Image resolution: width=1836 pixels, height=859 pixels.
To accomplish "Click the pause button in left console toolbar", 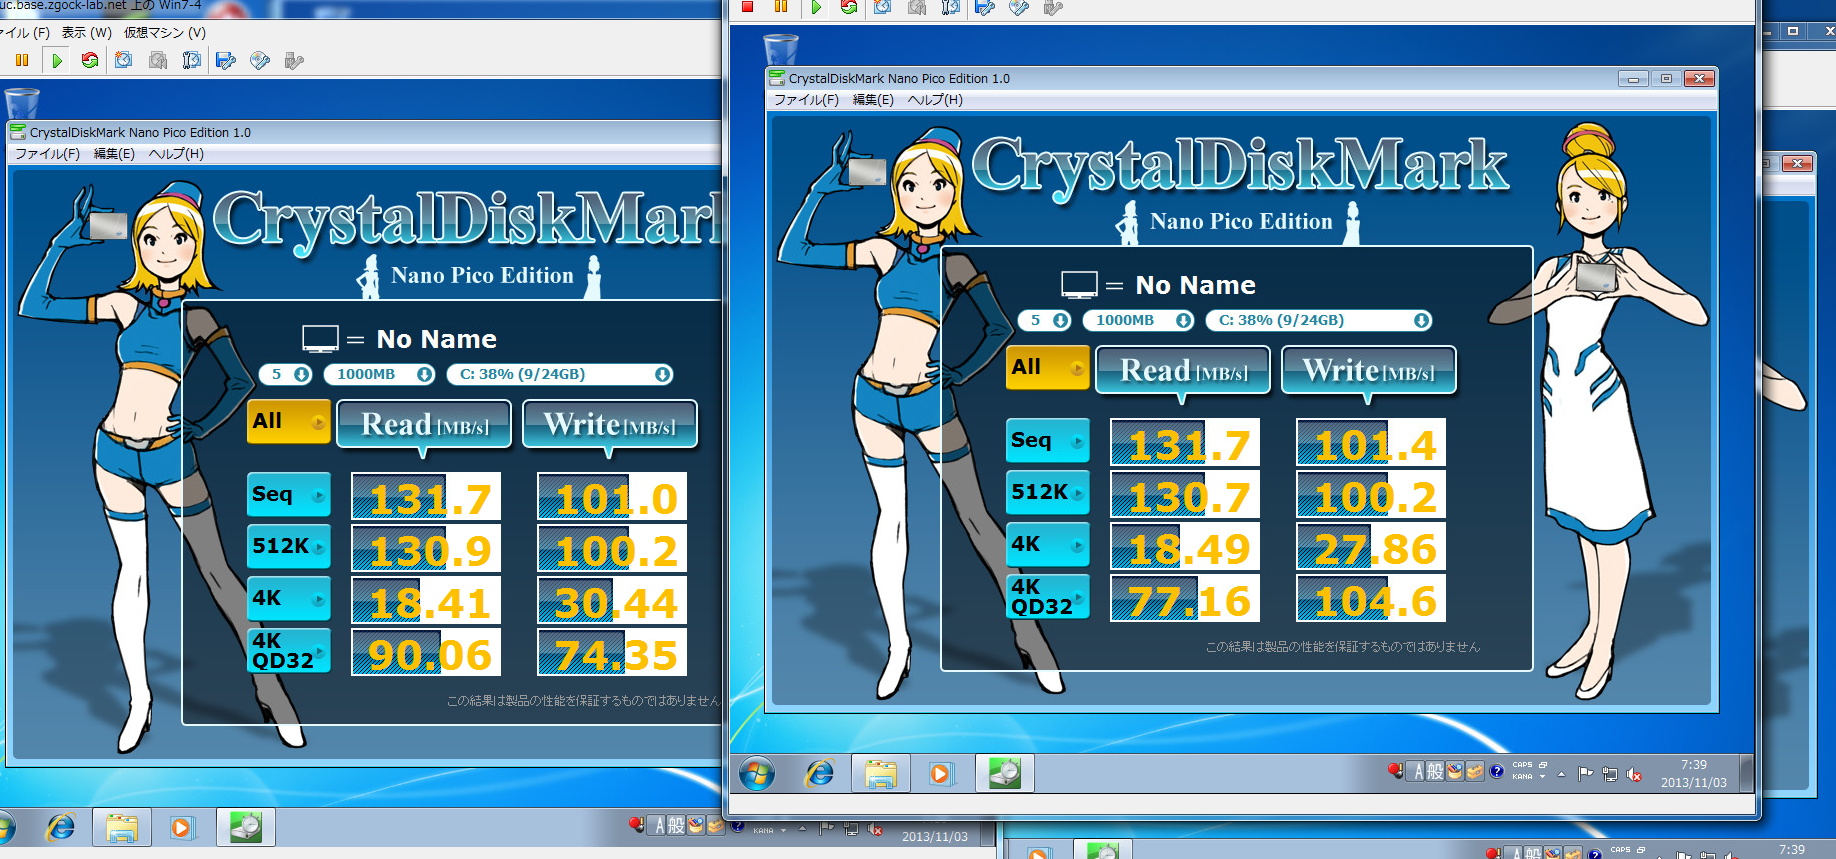I will tap(22, 61).
